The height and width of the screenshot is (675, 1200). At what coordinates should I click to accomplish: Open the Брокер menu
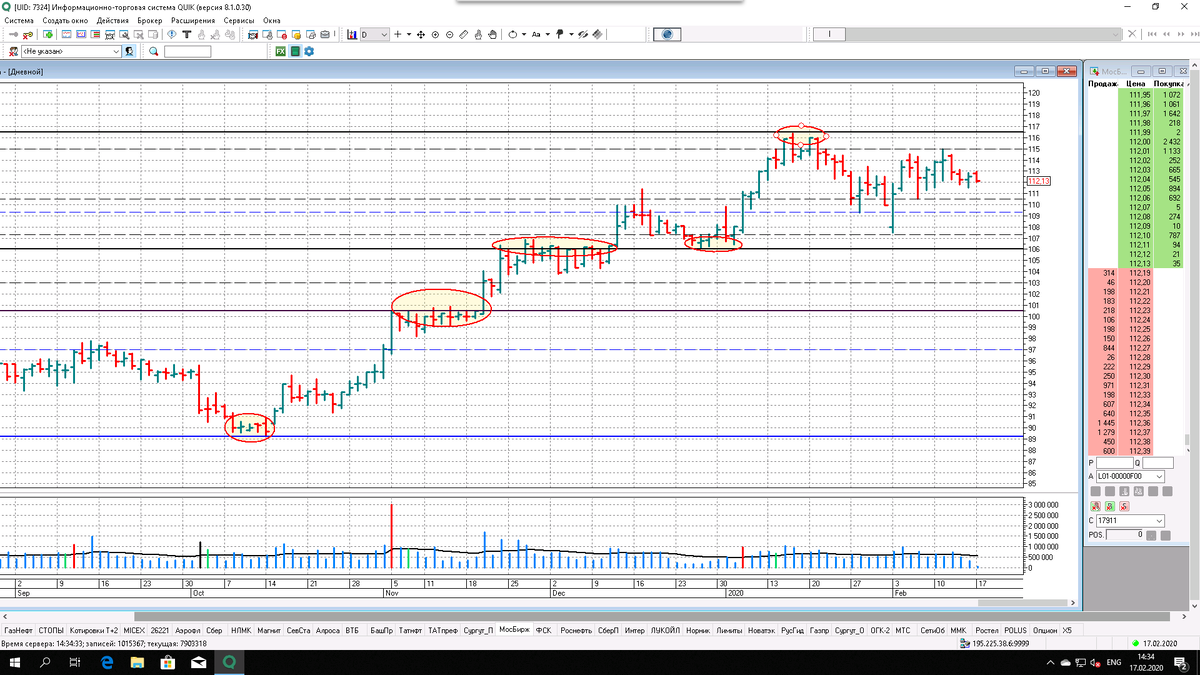click(x=150, y=20)
